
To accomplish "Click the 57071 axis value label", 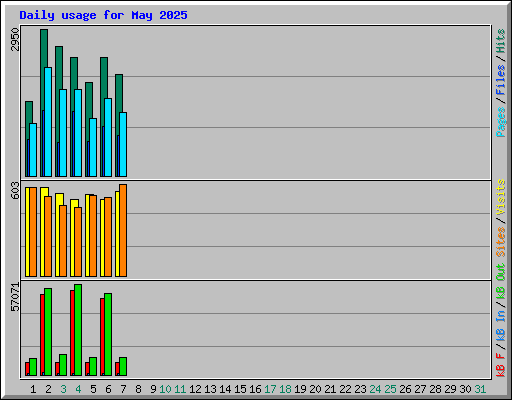I will [15, 297].
